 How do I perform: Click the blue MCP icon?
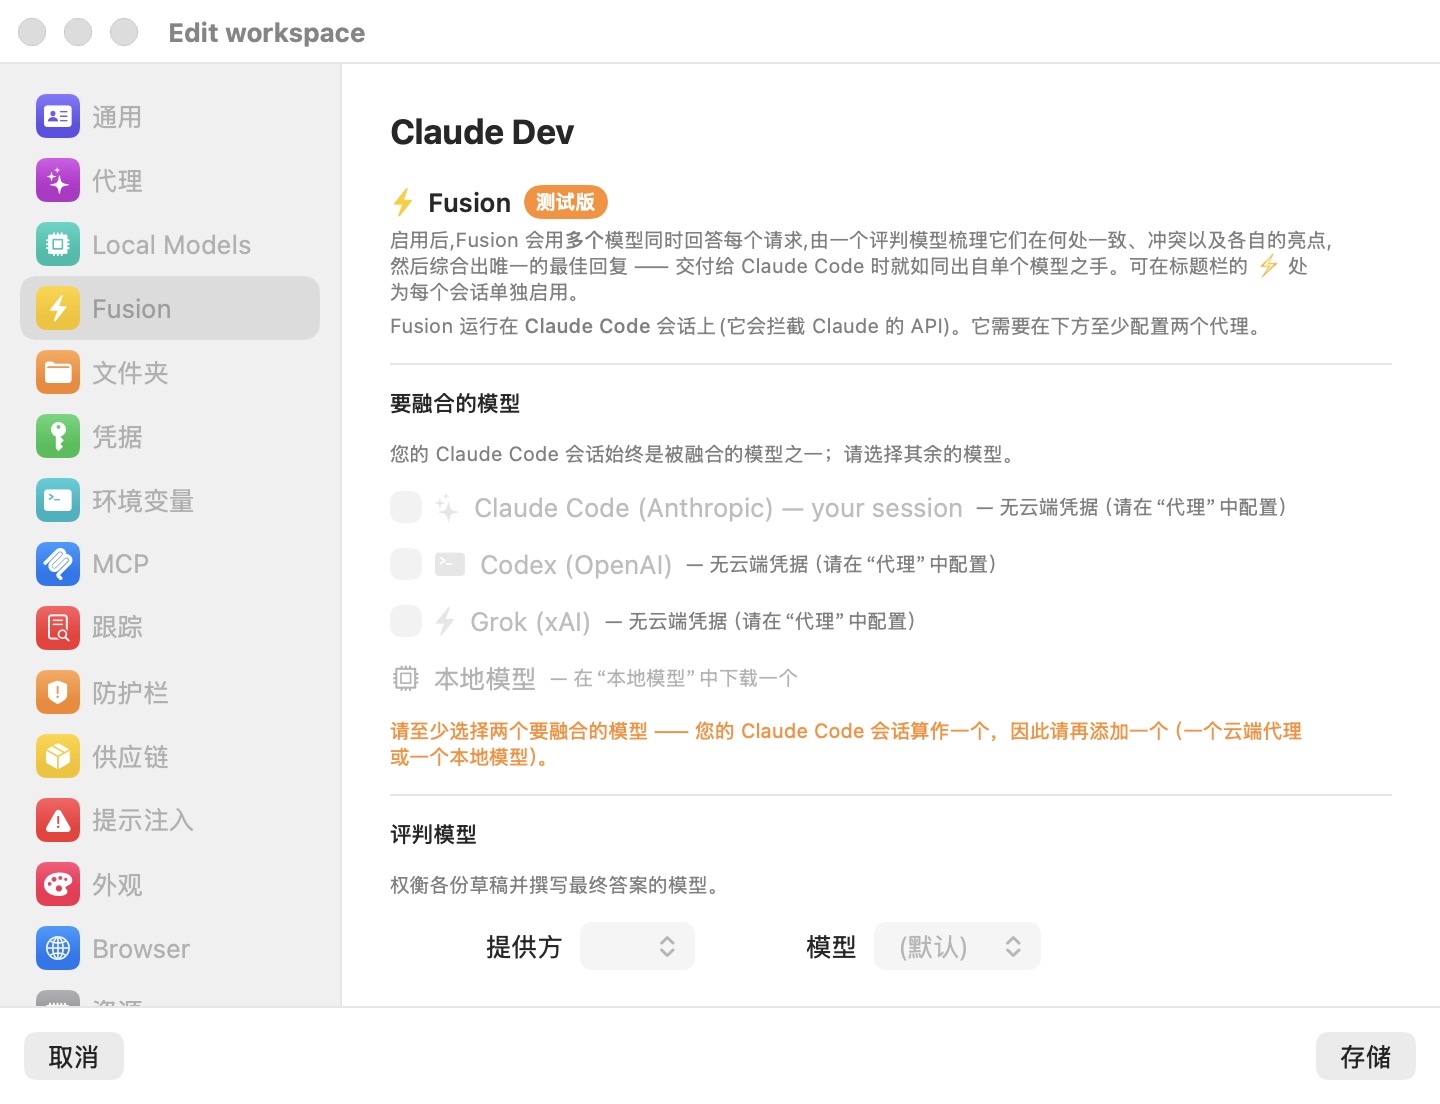[x=58, y=564]
